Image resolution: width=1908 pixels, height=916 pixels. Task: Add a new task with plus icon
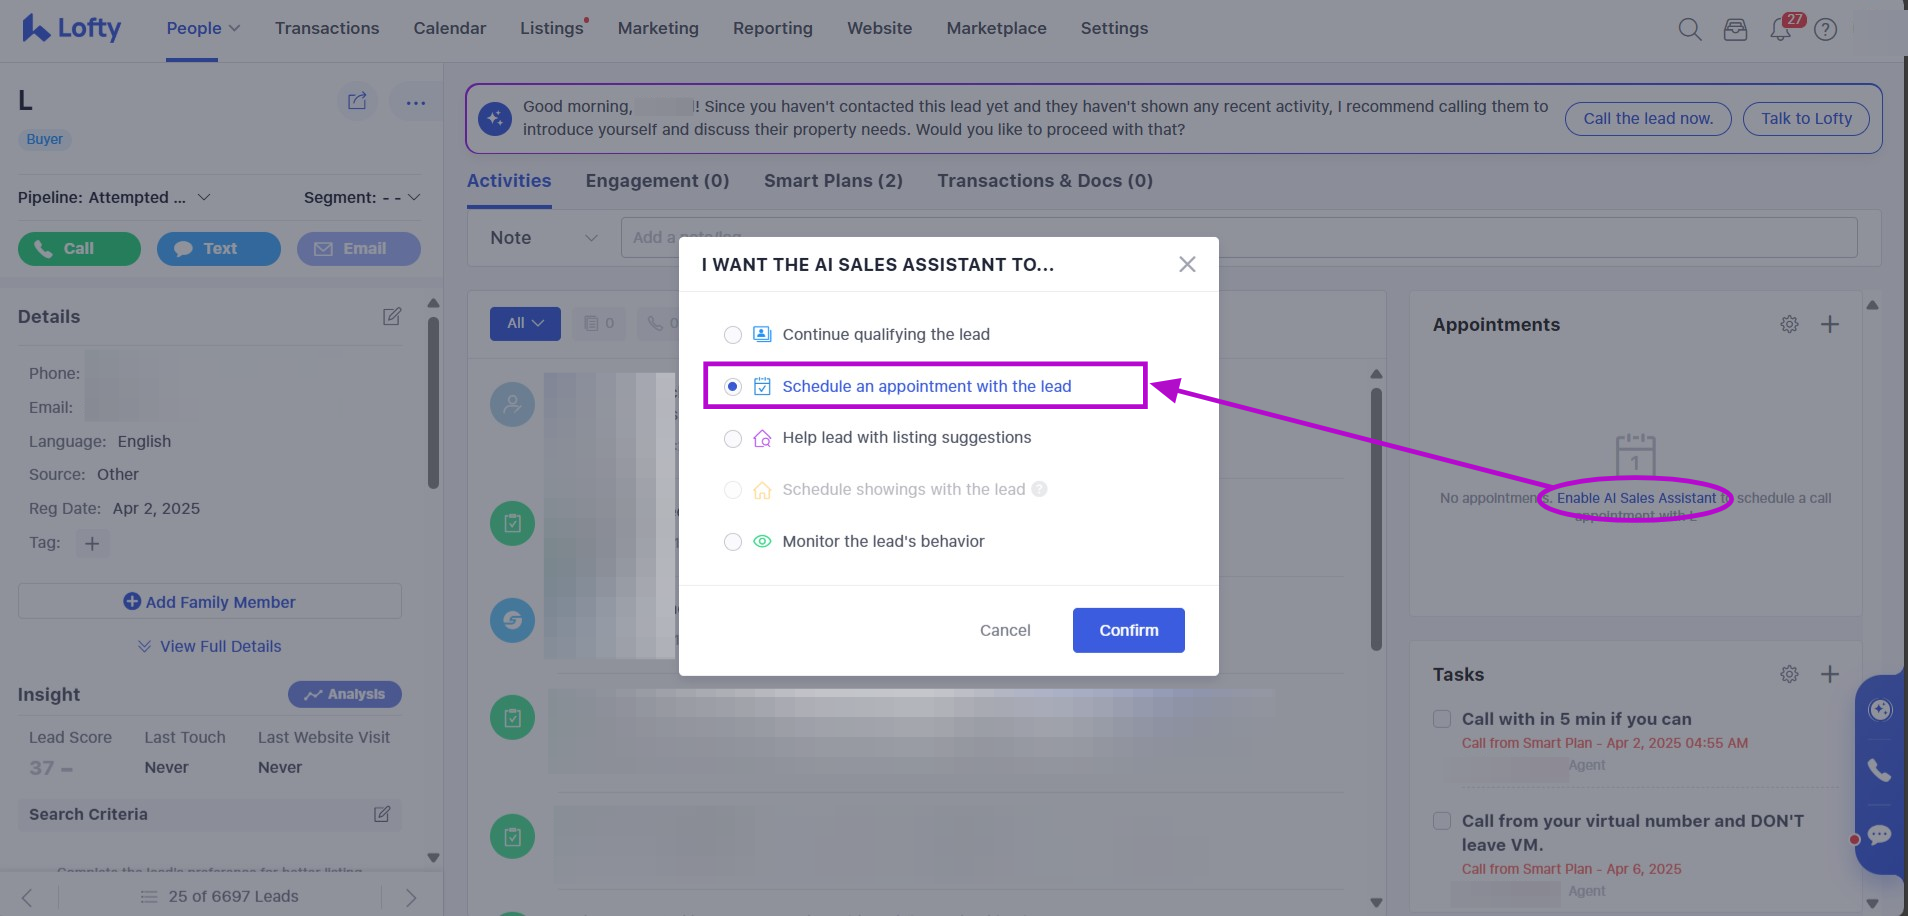(x=1829, y=674)
